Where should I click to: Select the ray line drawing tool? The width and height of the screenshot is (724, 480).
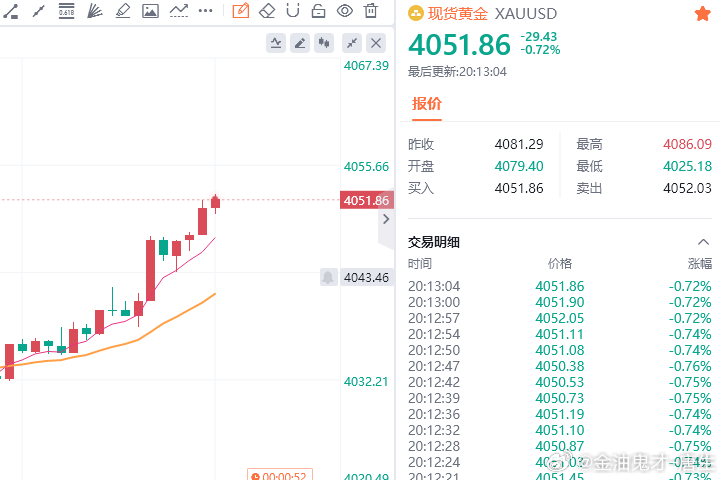point(39,11)
